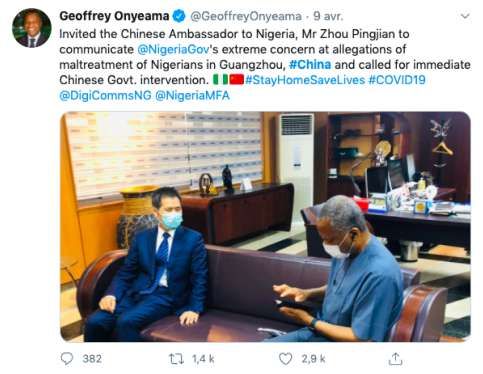Viewport: 483px width, 374px height.
Task: Click the blue verified badge
Action: coord(179,16)
